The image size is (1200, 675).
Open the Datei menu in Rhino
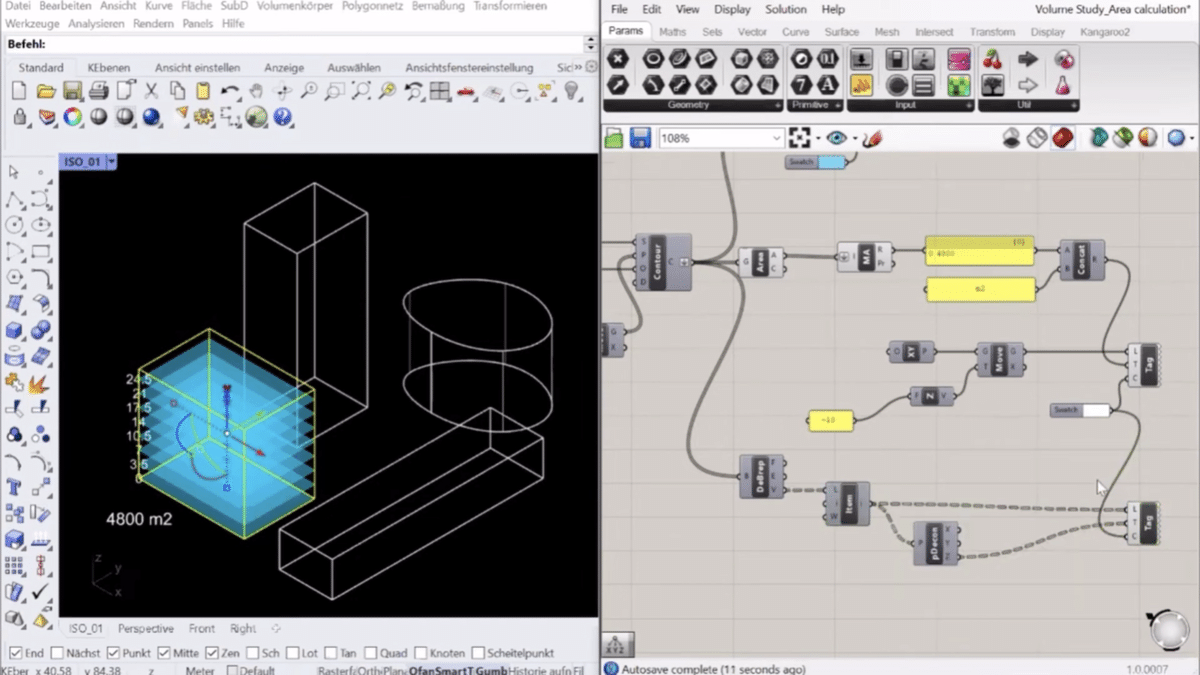pos(18,6)
